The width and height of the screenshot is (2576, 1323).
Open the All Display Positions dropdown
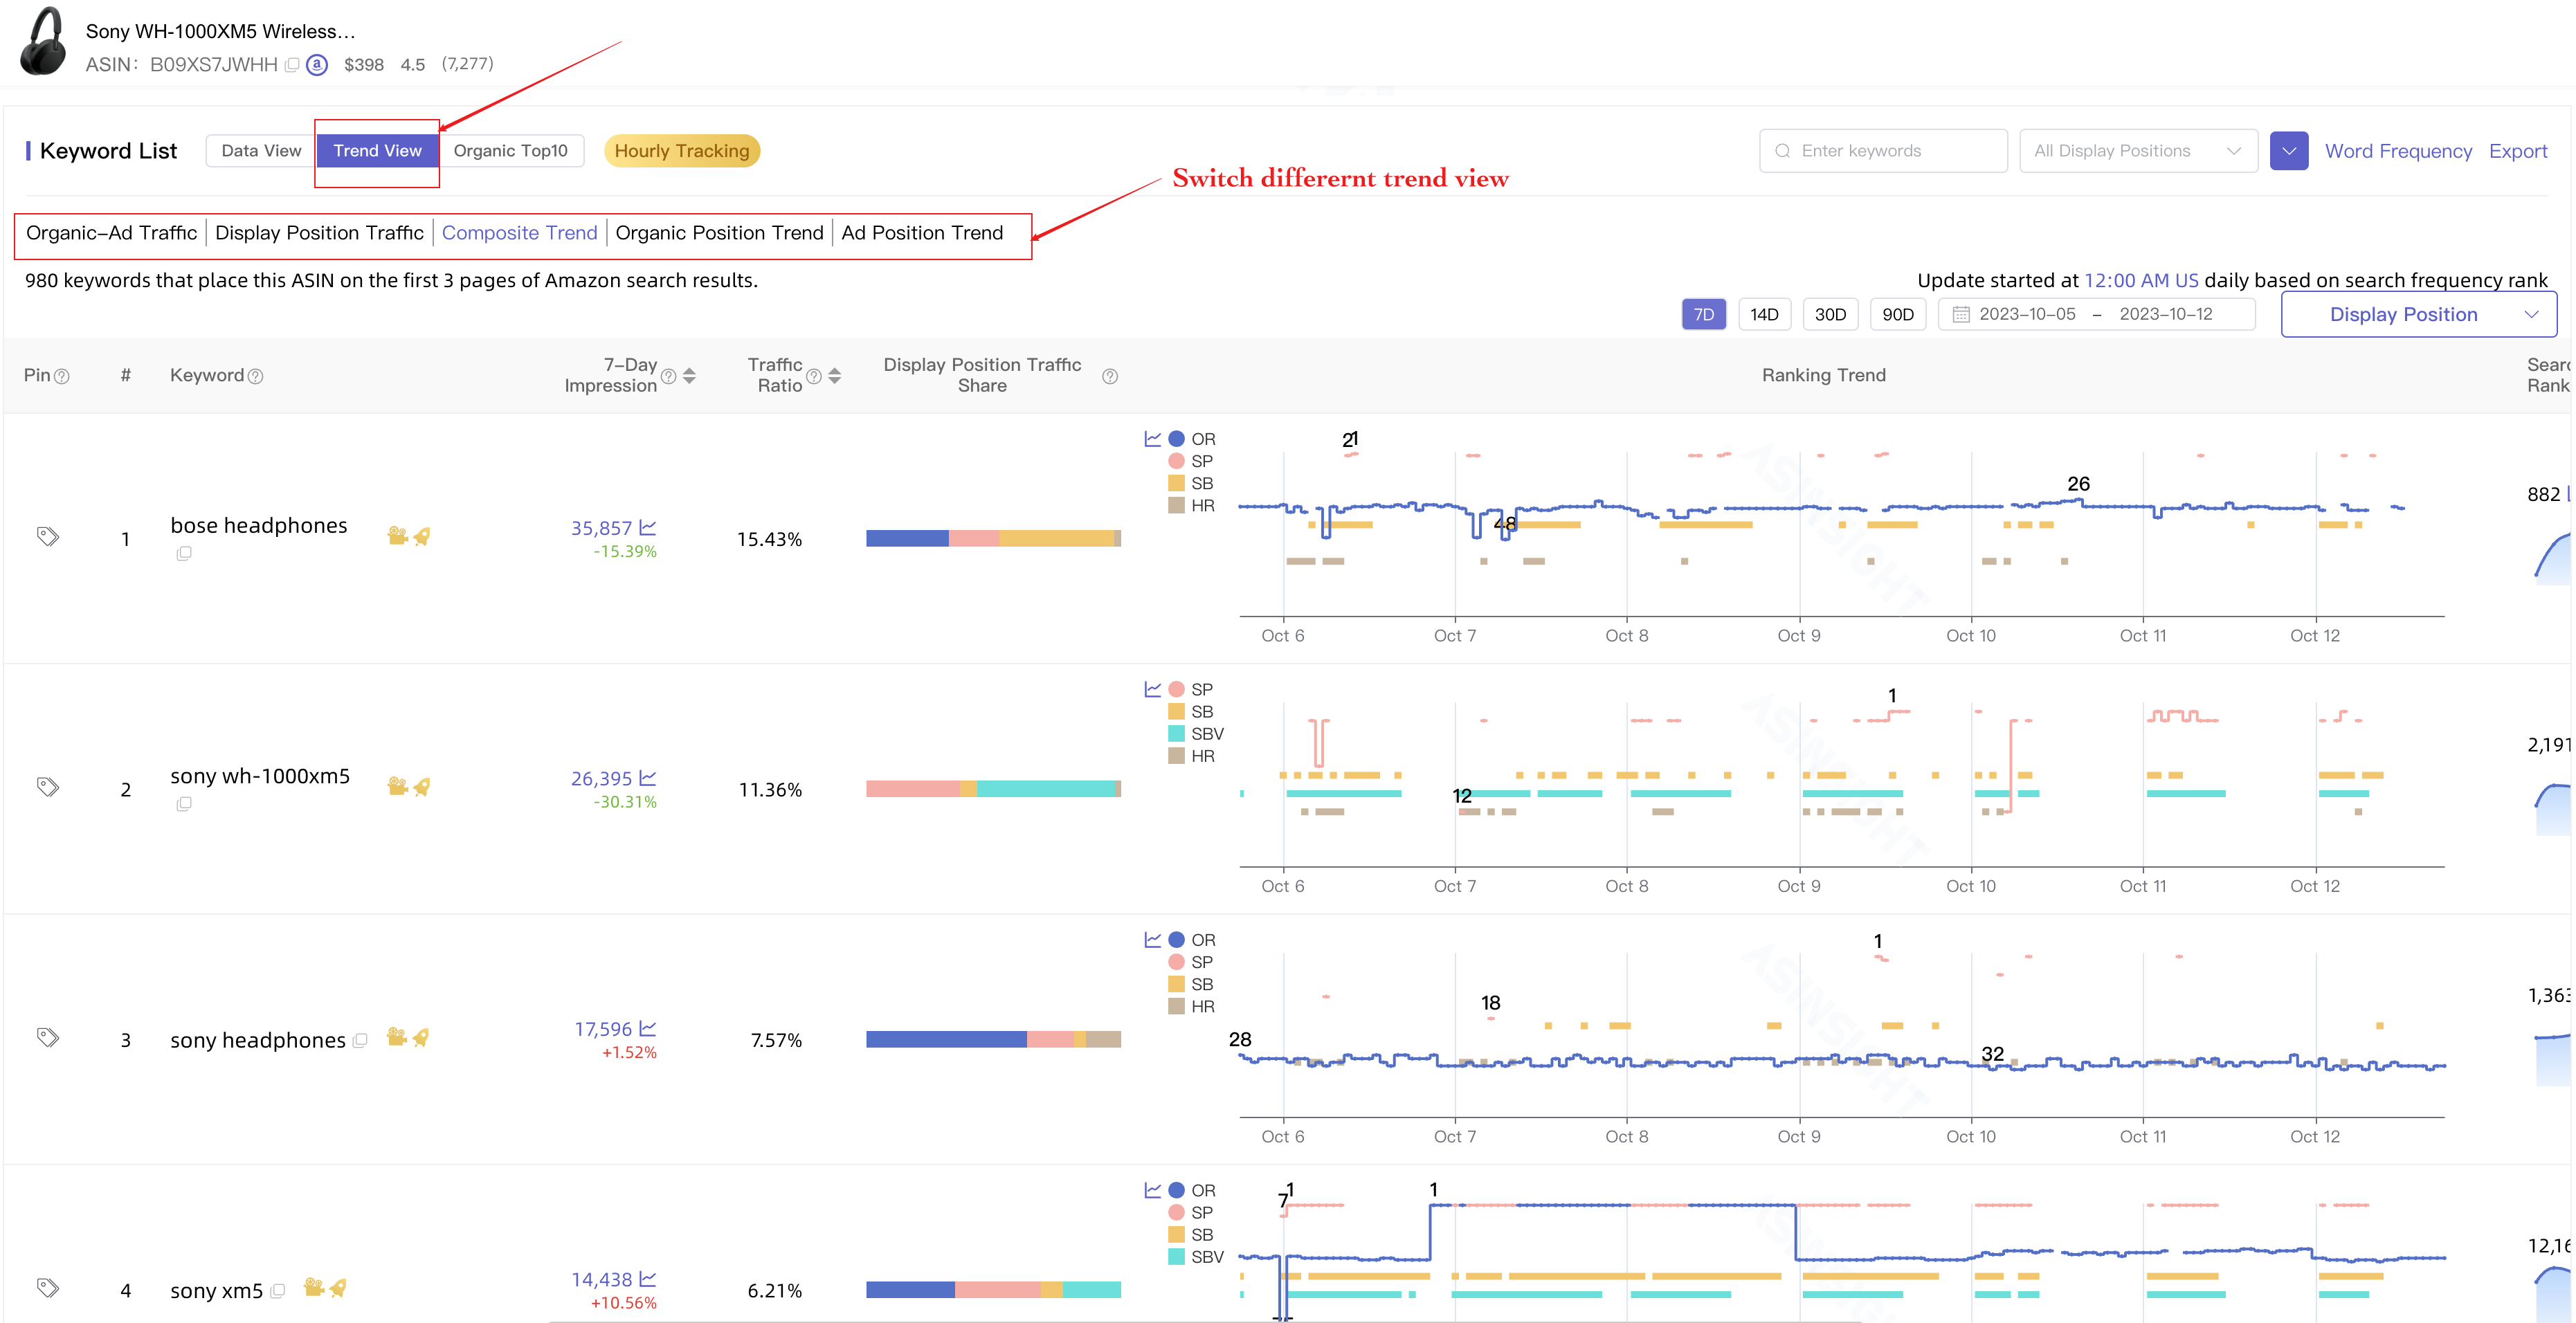pos(2138,150)
